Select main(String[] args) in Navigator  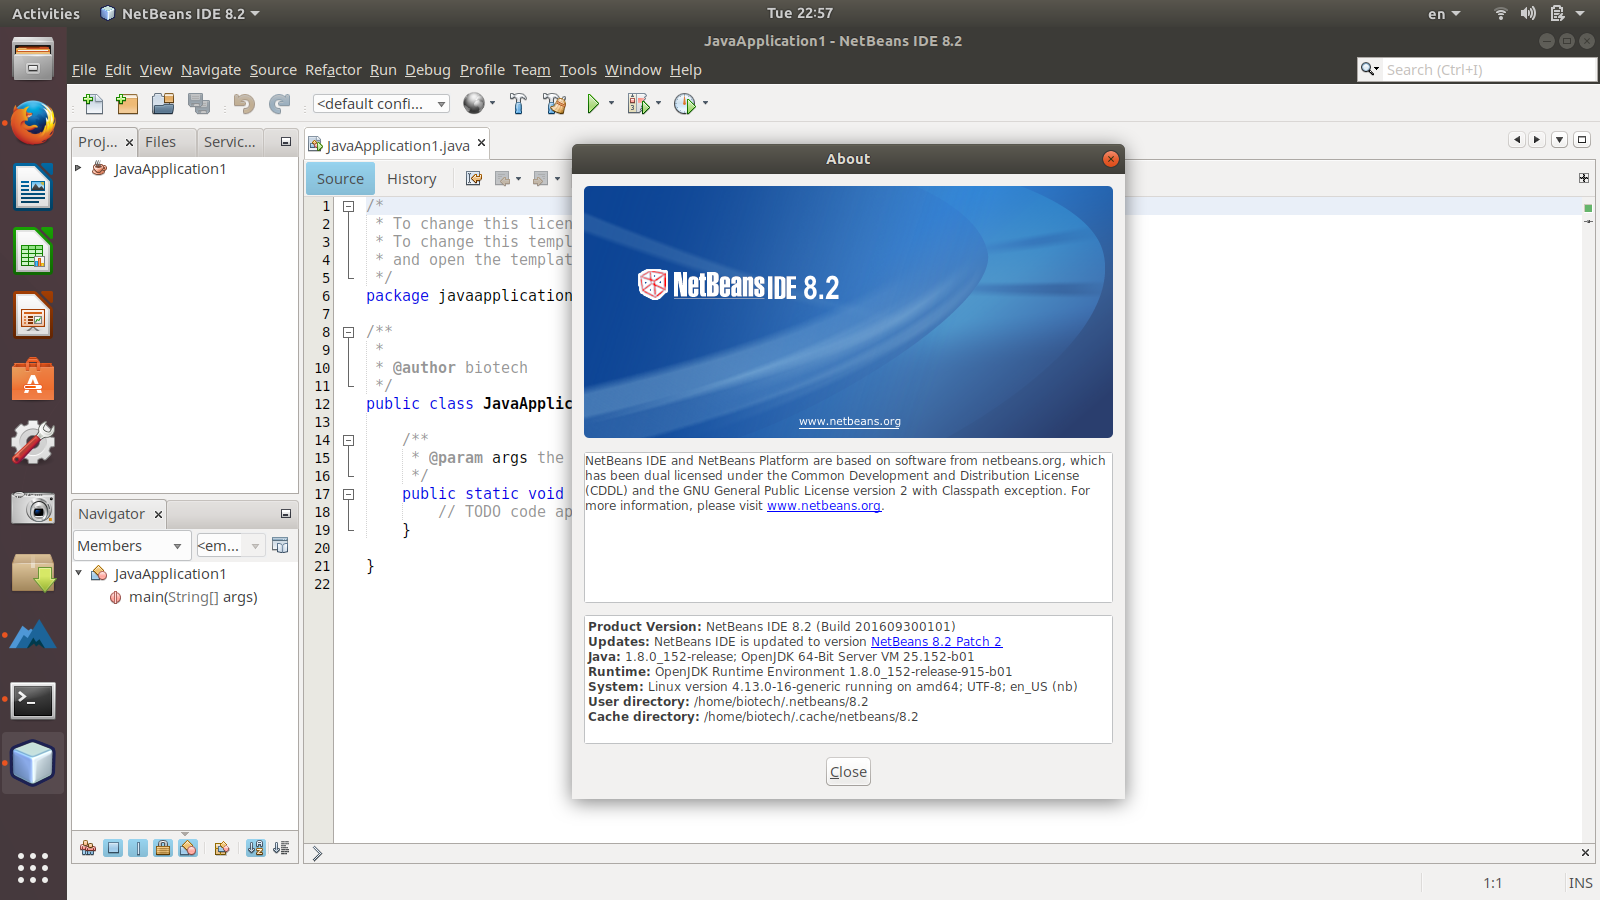(x=193, y=597)
